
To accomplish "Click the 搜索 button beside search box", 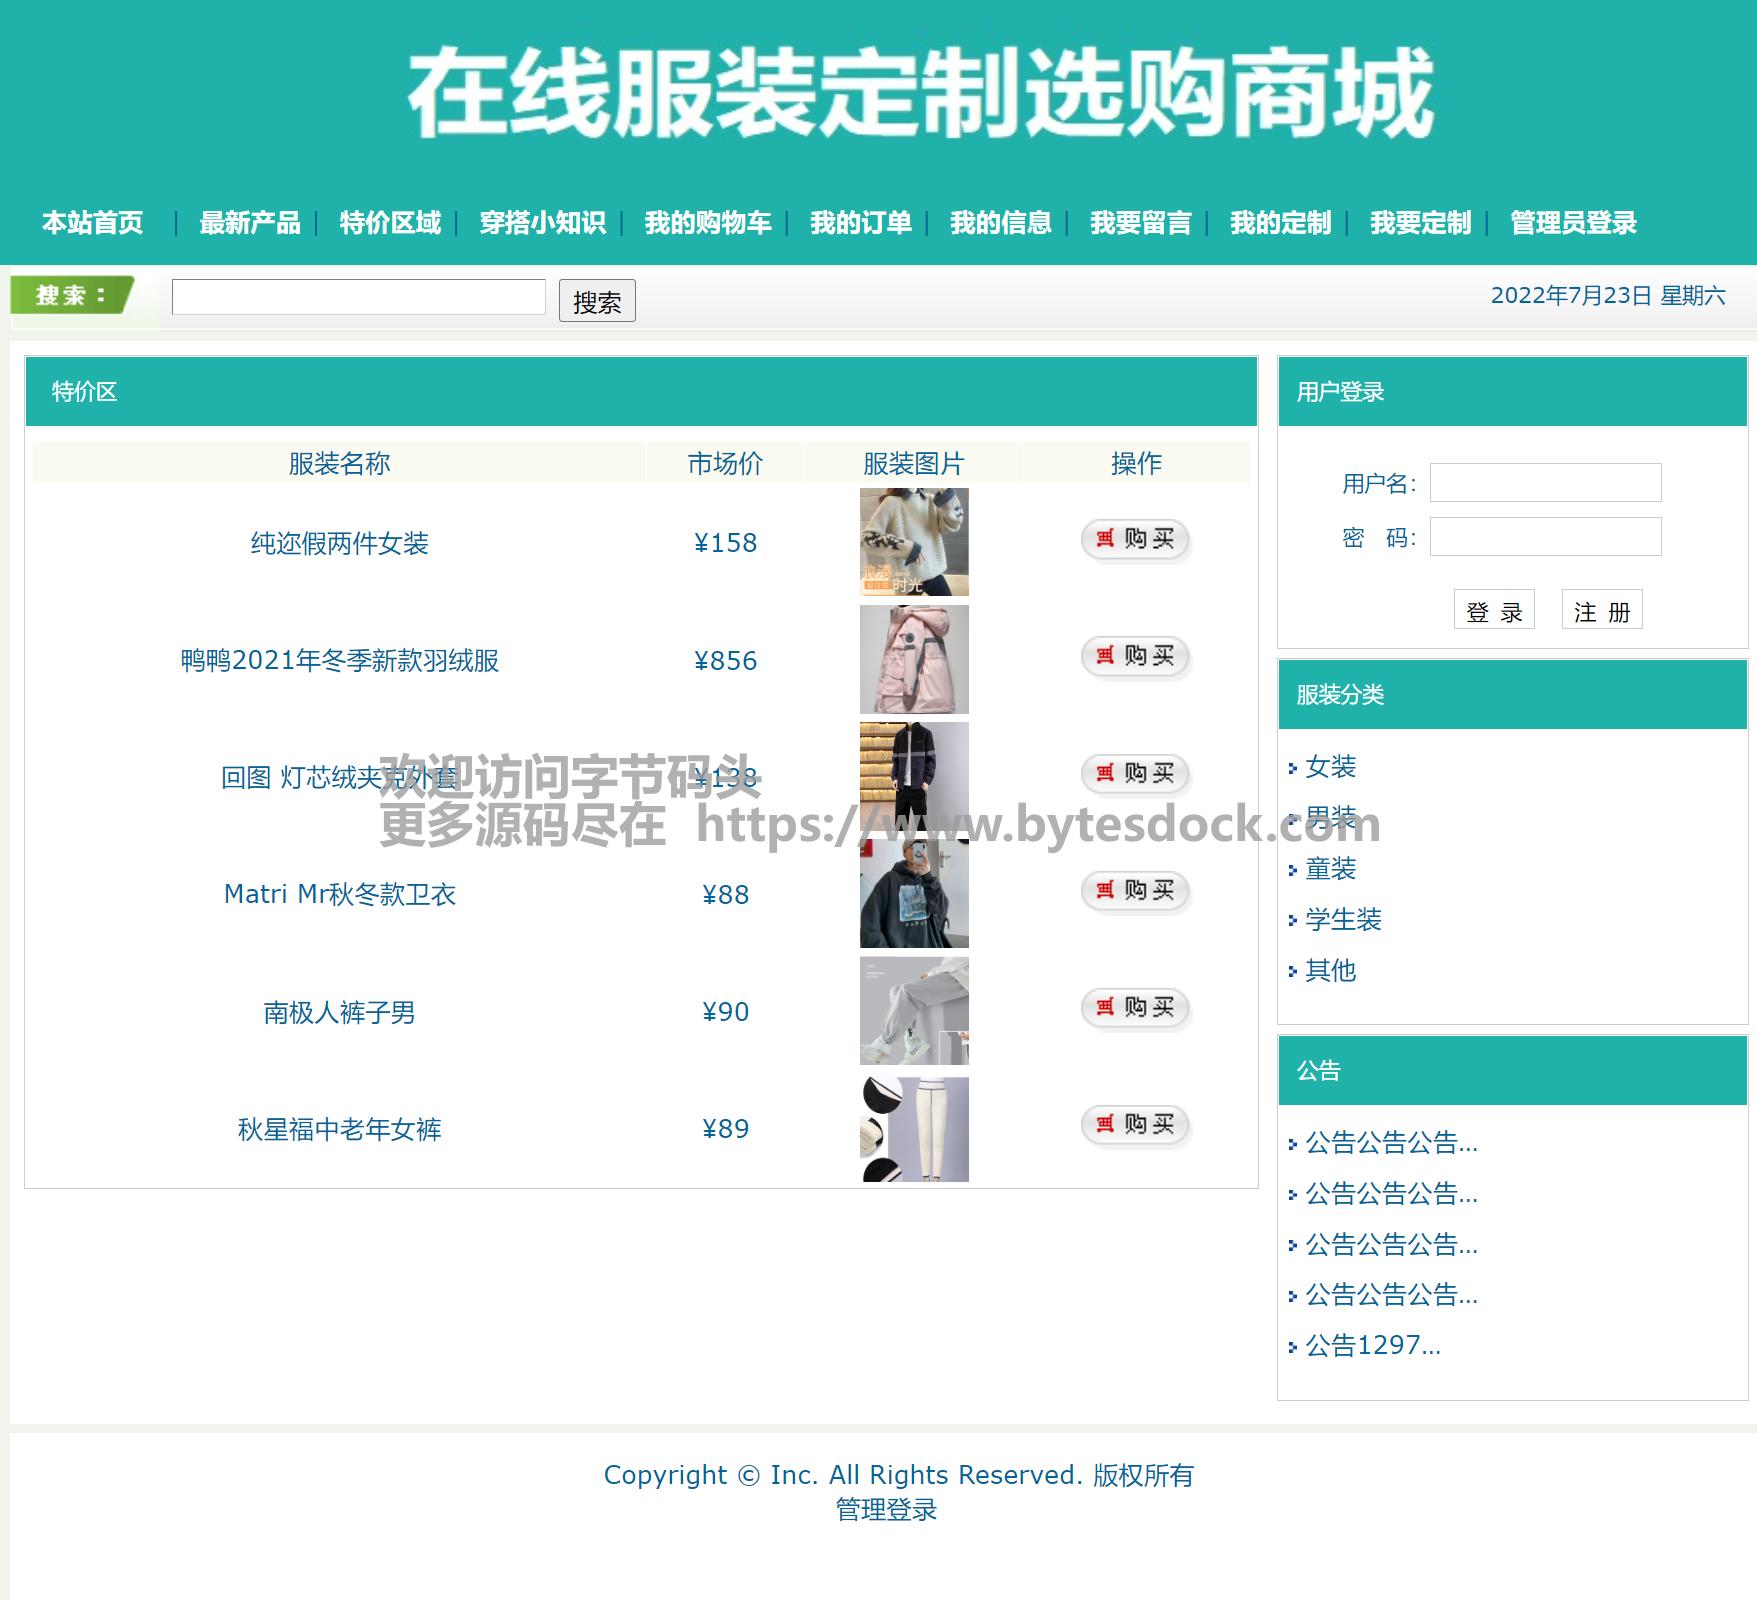I will (597, 301).
